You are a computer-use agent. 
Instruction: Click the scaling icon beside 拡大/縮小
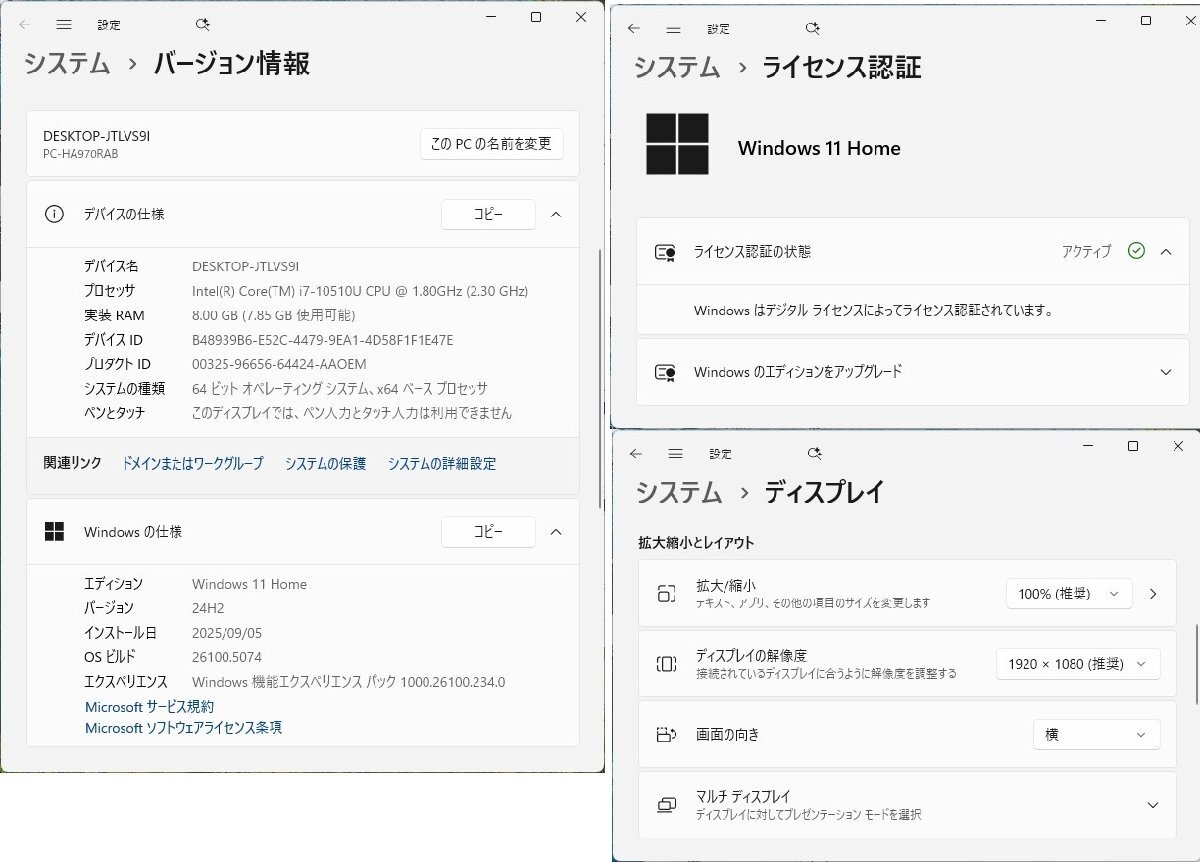[x=666, y=593]
